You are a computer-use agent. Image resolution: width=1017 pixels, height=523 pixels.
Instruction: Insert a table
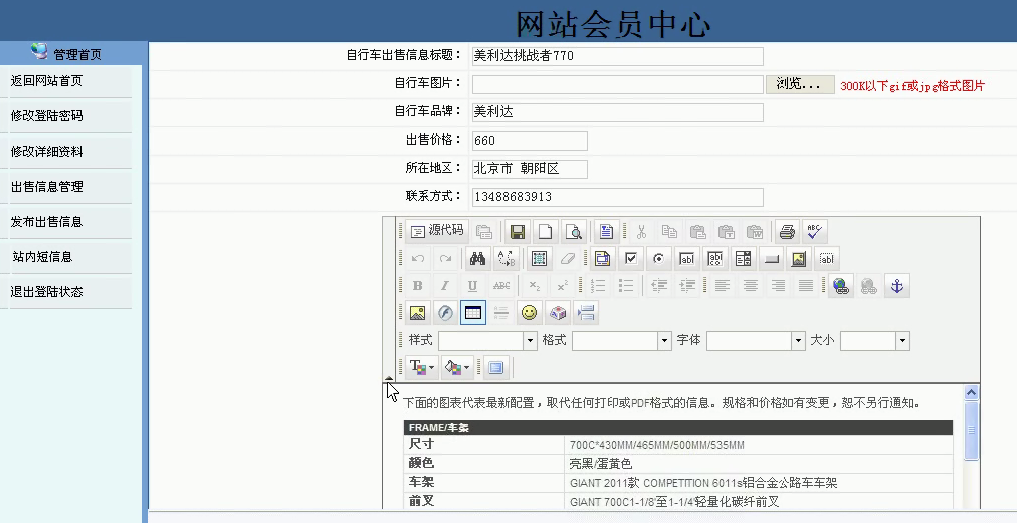click(473, 313)
